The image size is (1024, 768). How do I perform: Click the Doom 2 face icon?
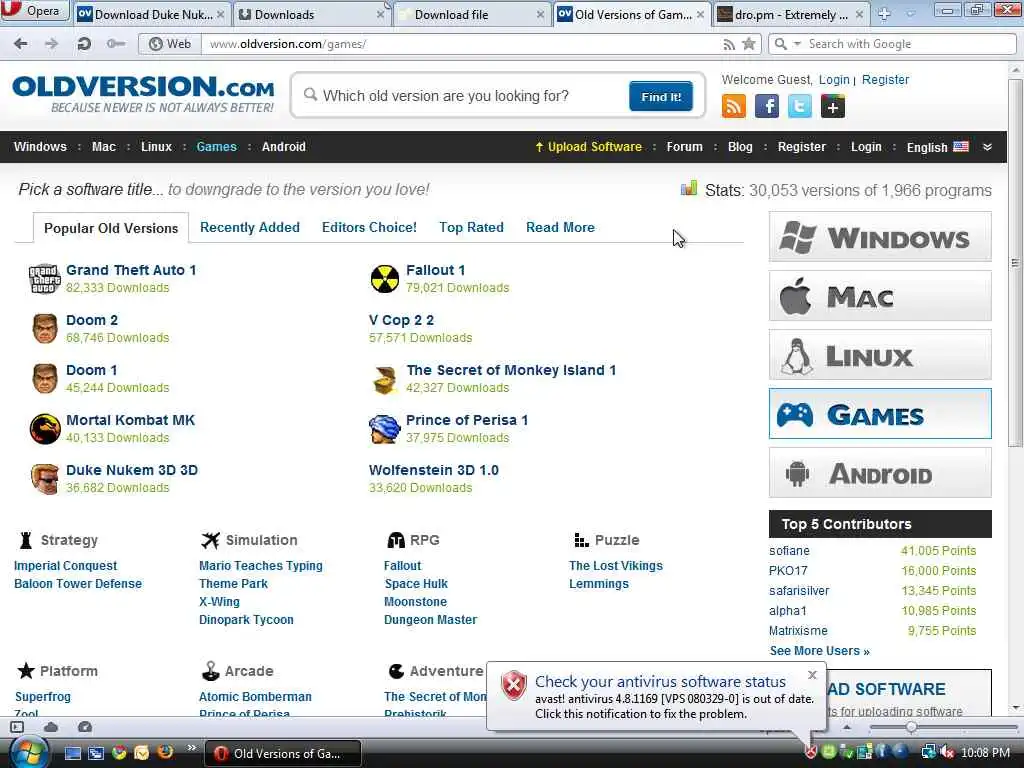(x=45, y=328)
